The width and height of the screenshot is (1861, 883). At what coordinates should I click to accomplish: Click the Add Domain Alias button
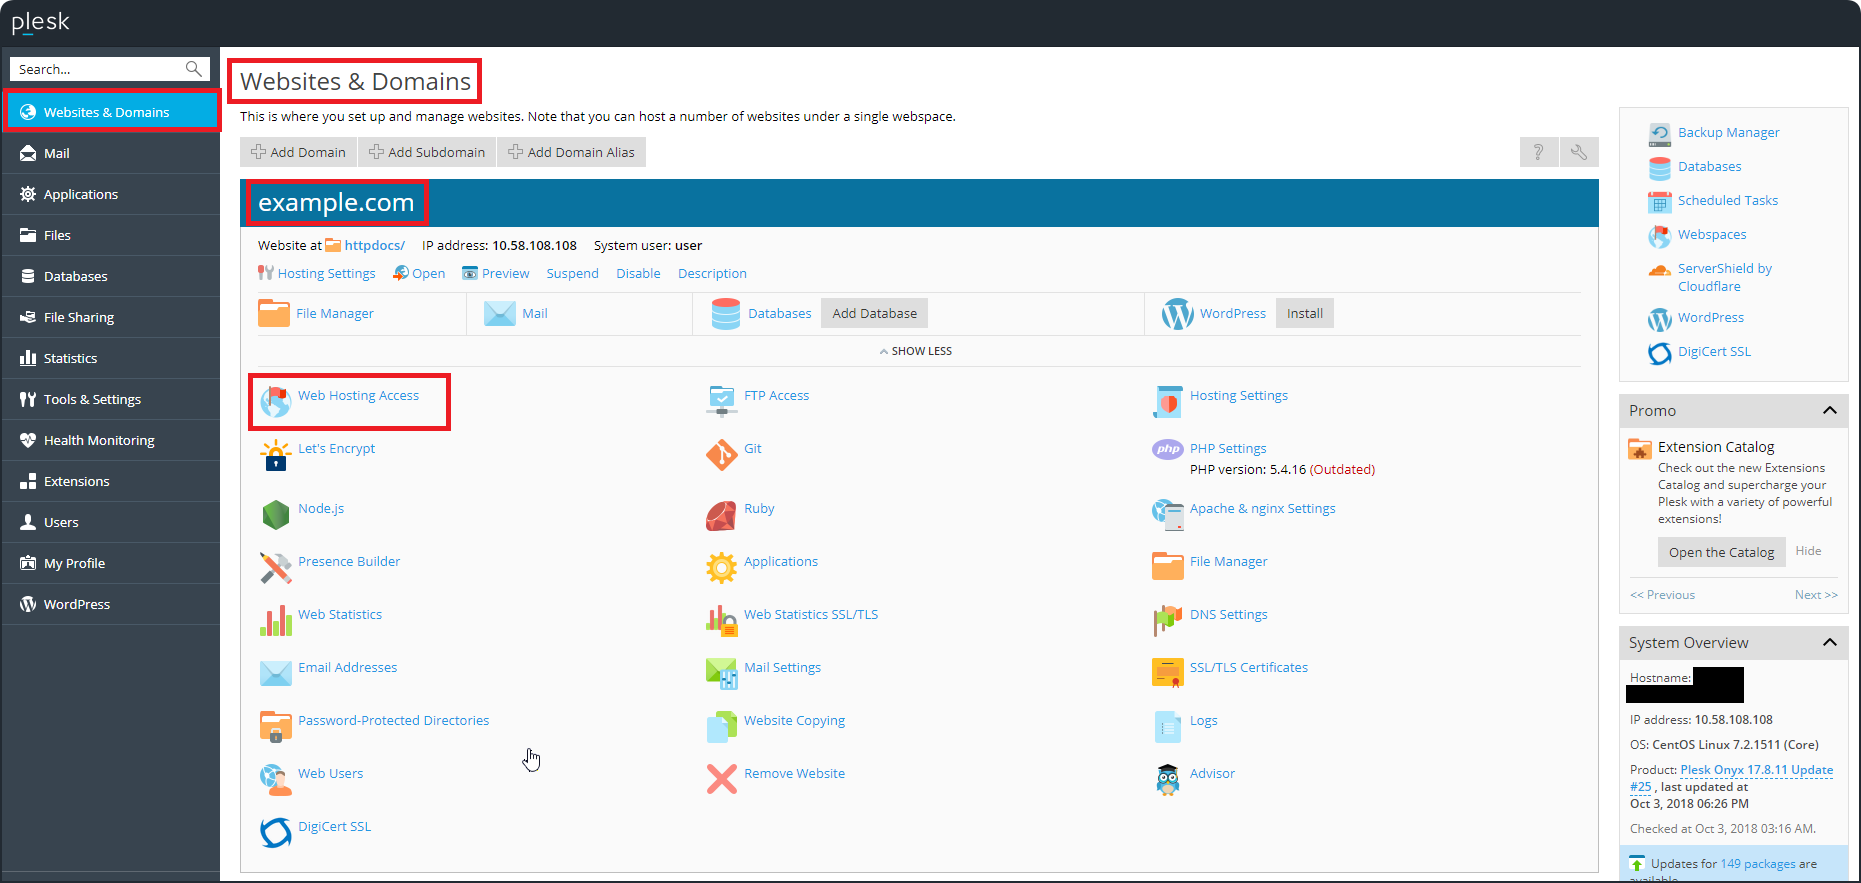(x=571, y=152)
